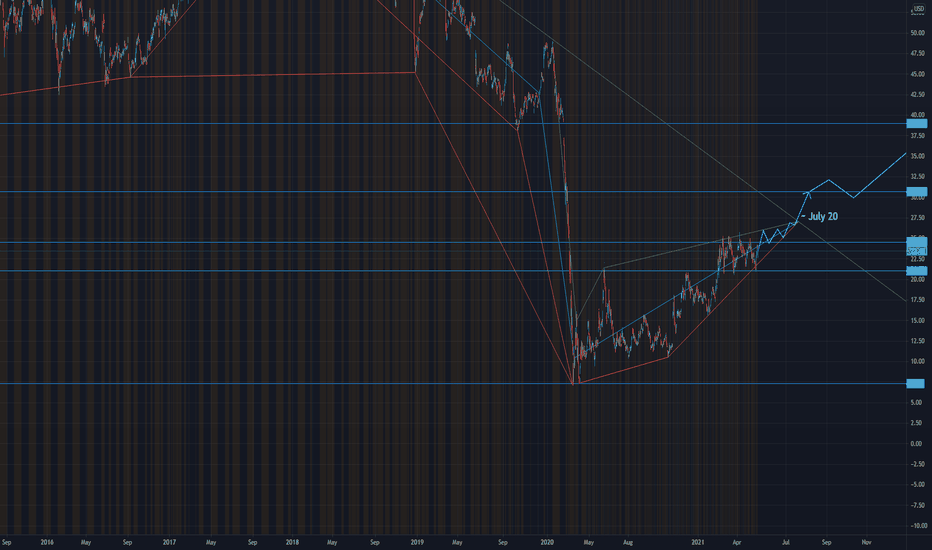Click the 45.00 price axis label
The height and width of the screenshot is (550, 932).
[x=917, y=74]
